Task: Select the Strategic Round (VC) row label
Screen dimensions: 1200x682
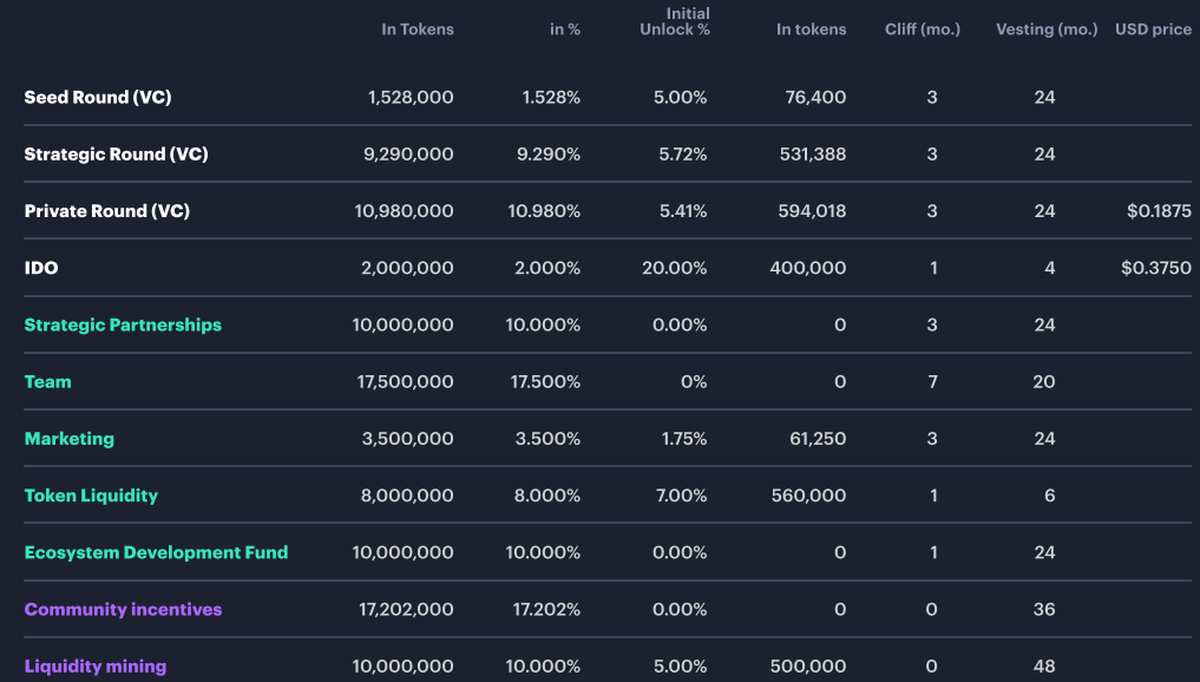Action: [116, 154]
